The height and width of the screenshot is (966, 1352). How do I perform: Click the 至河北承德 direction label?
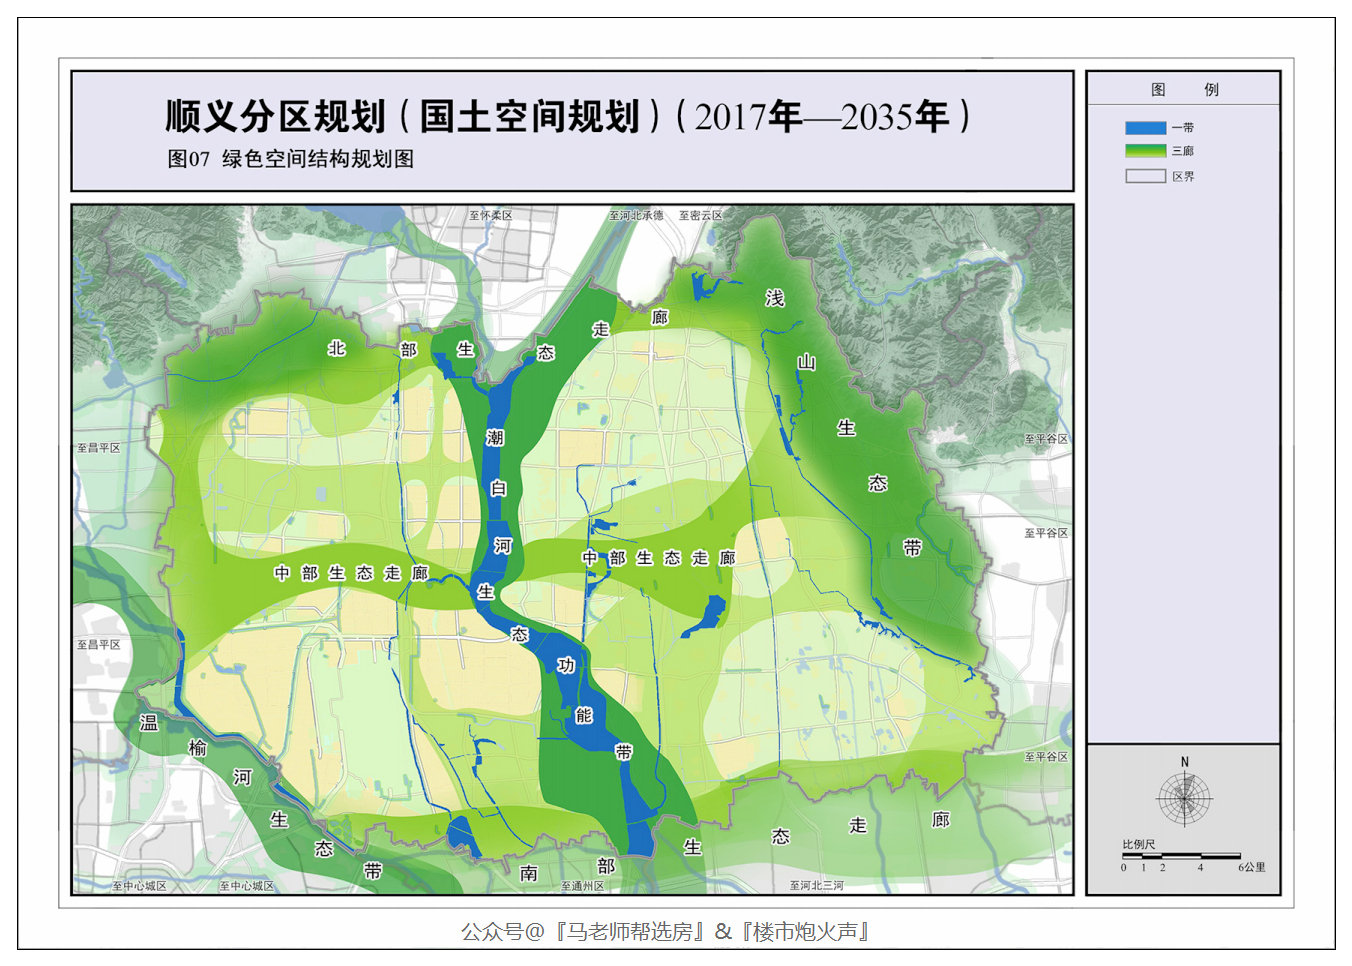tap(636, 216)
